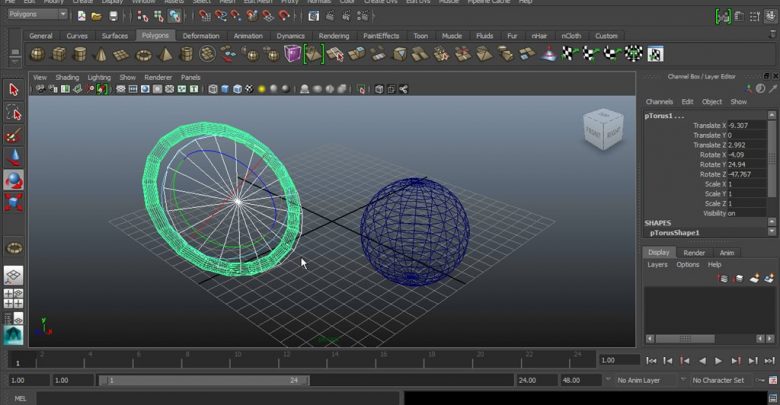Click the view cube in viewport
The height and width of the screenshot is (405, 780).
601,131
